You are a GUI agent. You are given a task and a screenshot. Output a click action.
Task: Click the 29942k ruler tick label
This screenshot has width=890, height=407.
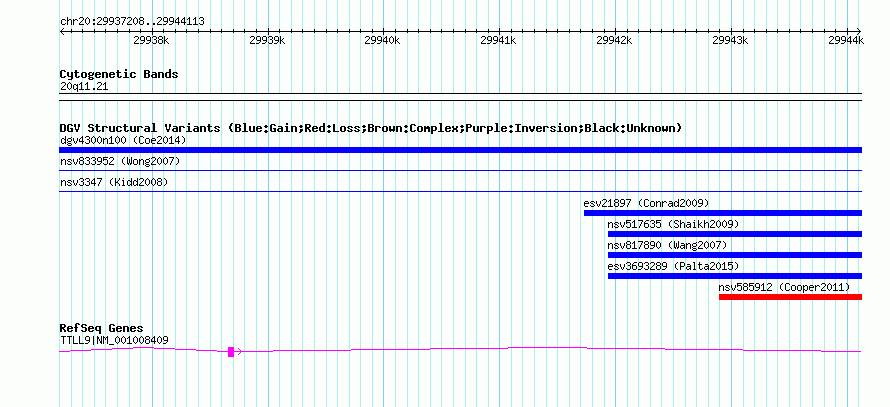pyautogui.click(x=615, y=40)
